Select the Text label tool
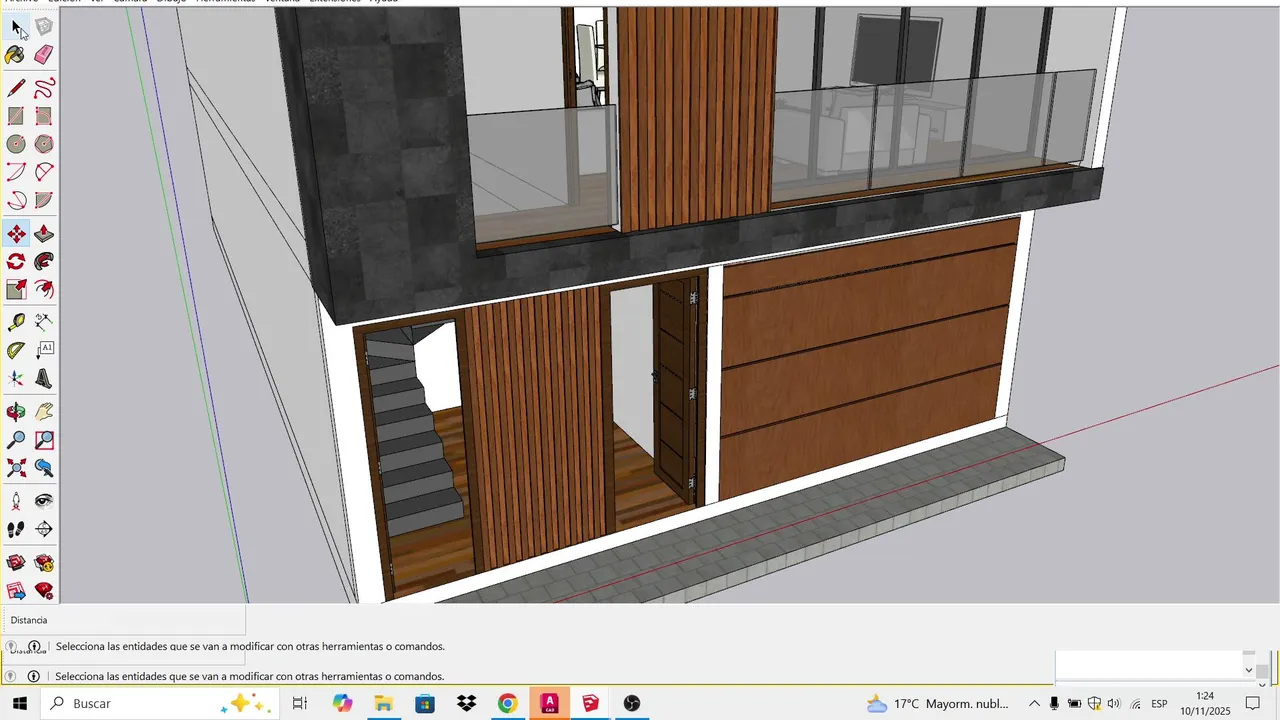Screen dimensions: 1280x720 click(x=44, y=350)
